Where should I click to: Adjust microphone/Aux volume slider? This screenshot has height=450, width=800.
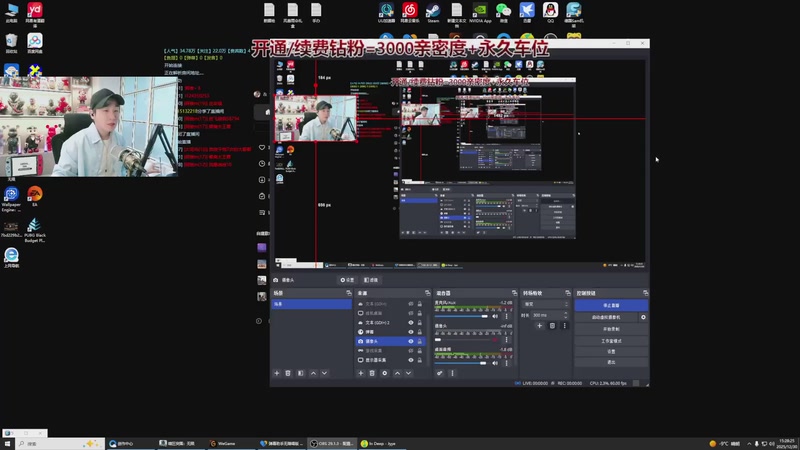coord(461,316)
